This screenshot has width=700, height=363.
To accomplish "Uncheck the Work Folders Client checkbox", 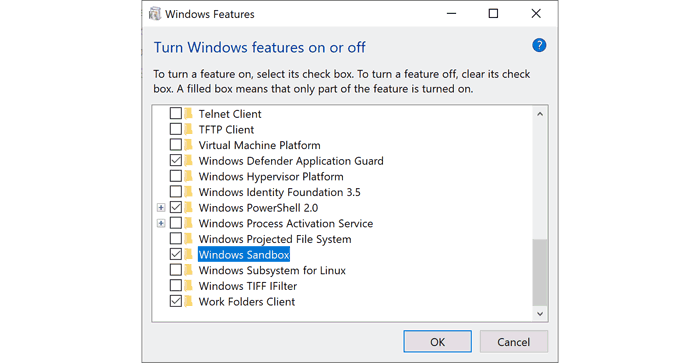I will tap(176, 301).
